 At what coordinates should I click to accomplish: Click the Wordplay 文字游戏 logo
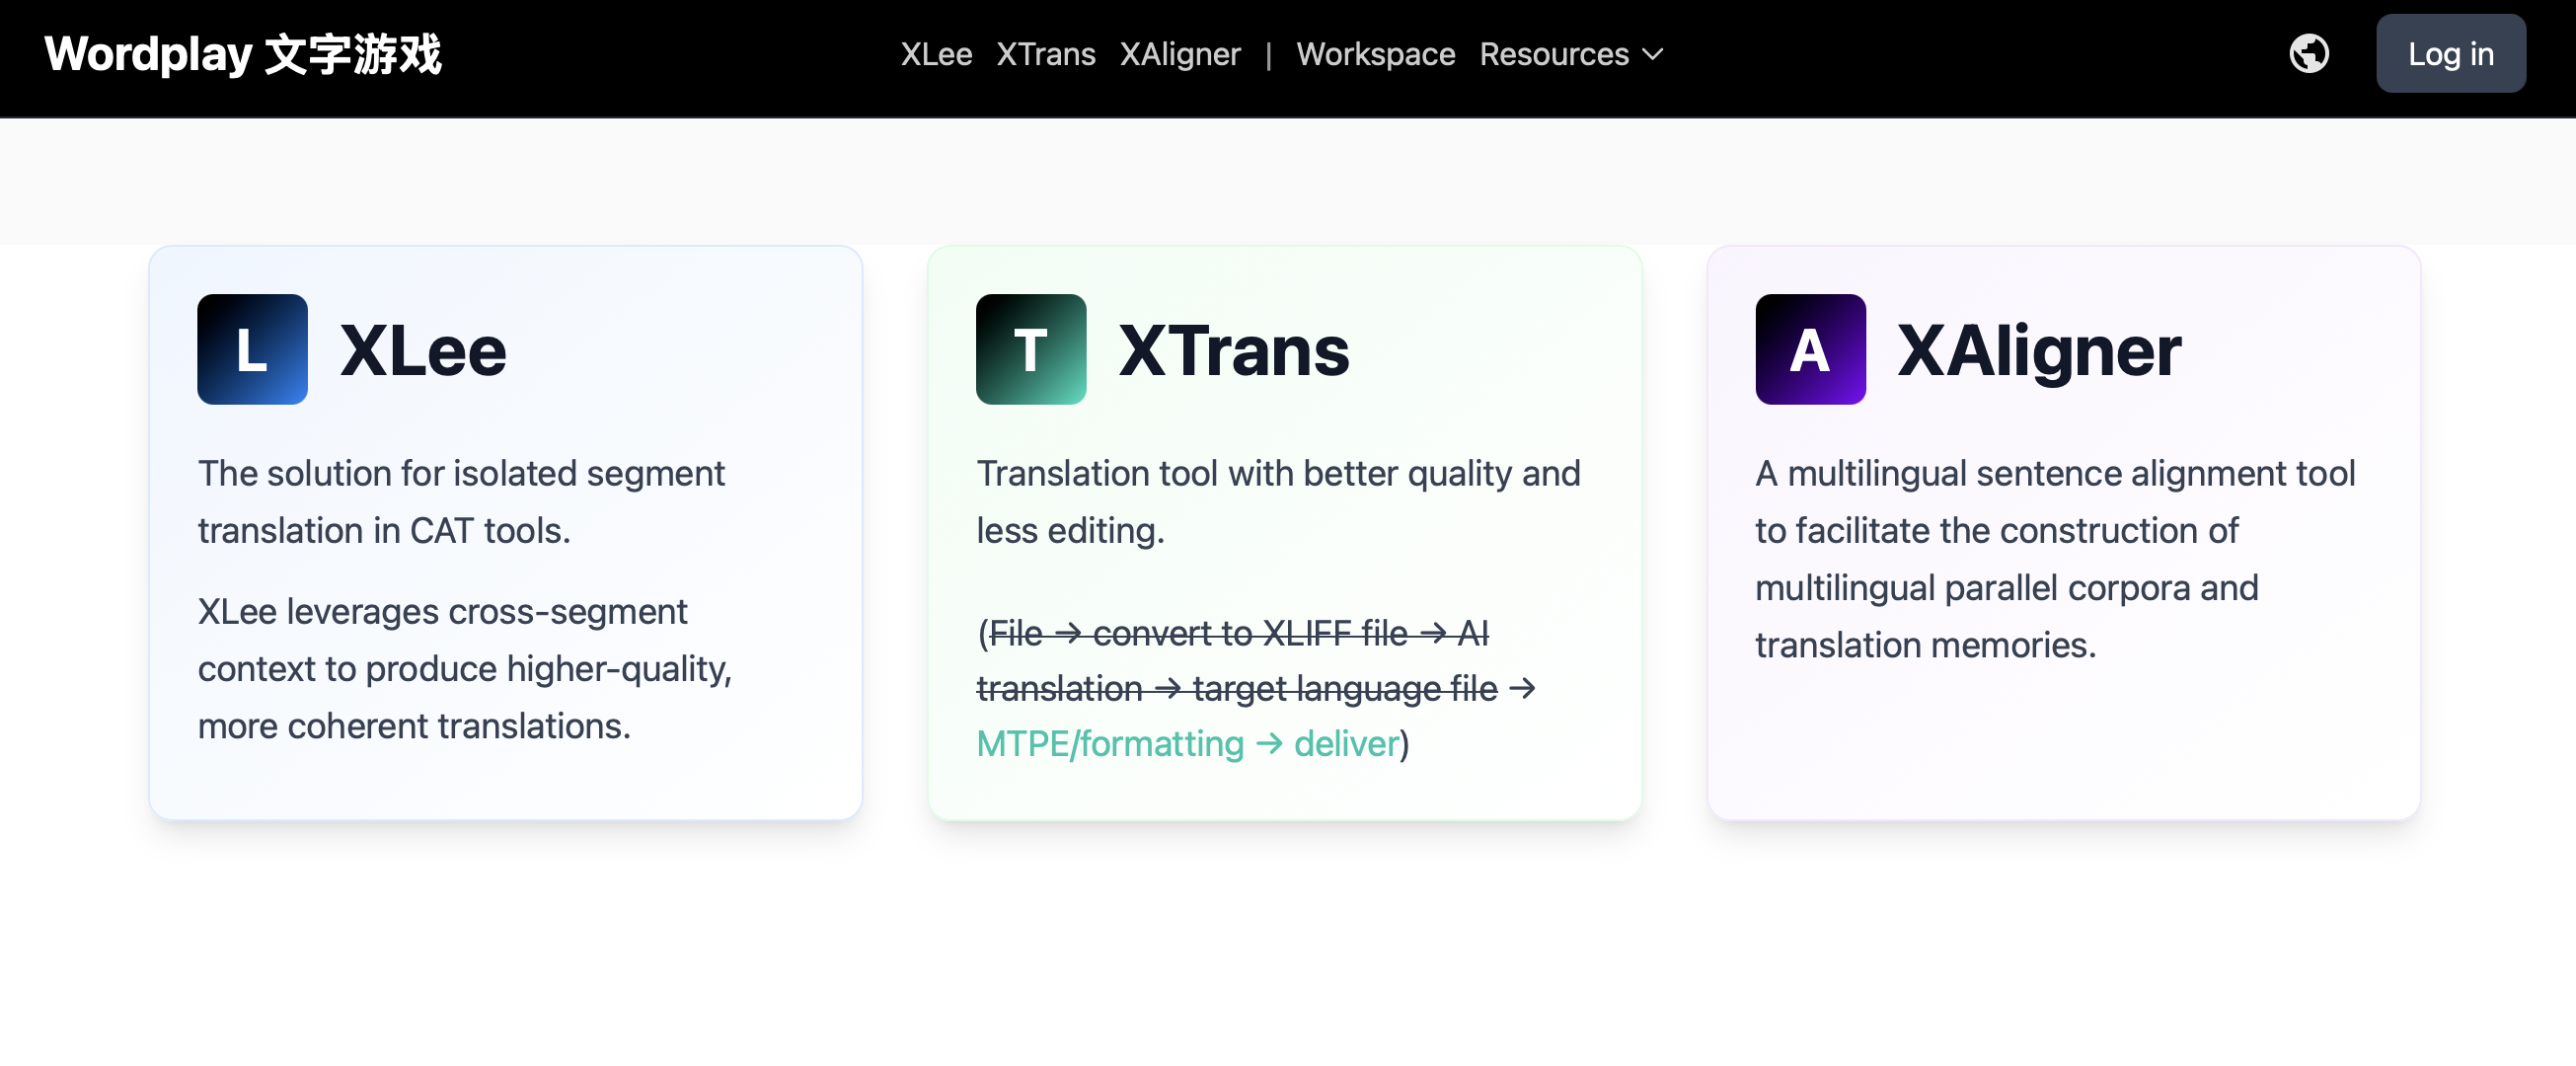click(x=243, y=54)
